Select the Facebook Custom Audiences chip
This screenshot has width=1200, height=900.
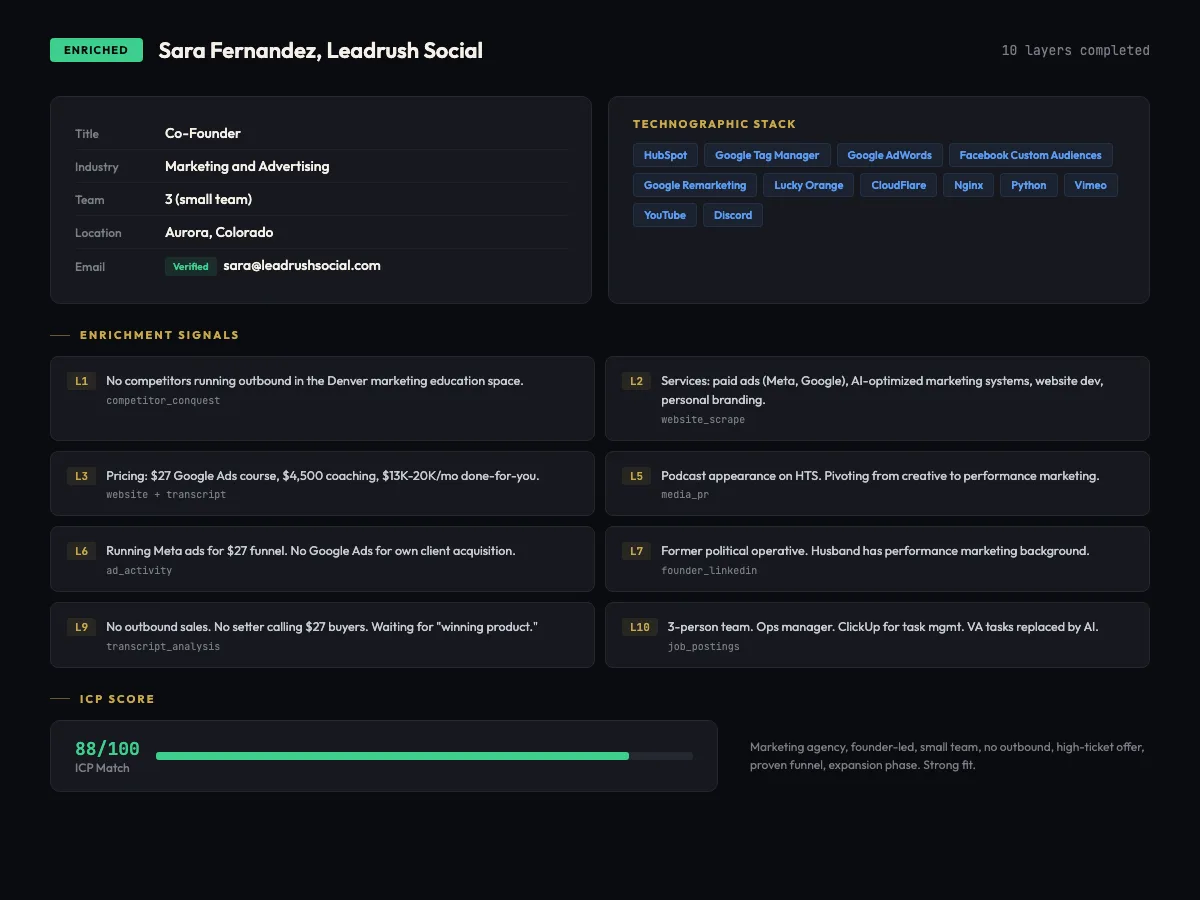tap(1031, 155)
